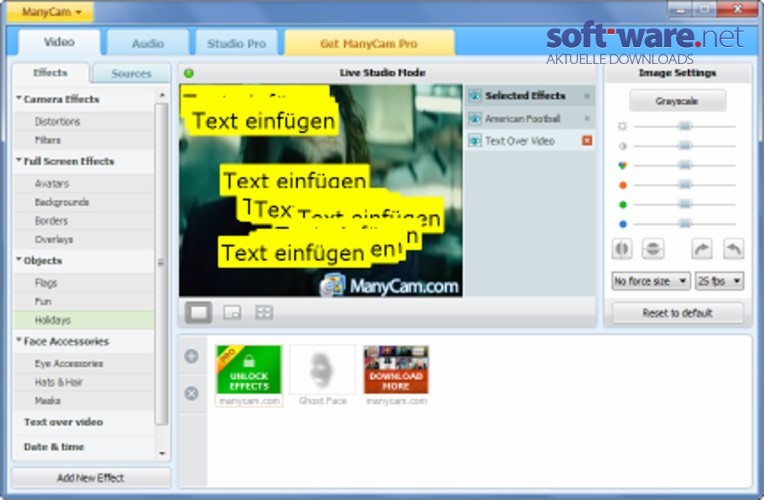The width and height of the screenshot is (764, 500).
Task: Open the Studio Pro tab
Action: pos(236,43)
